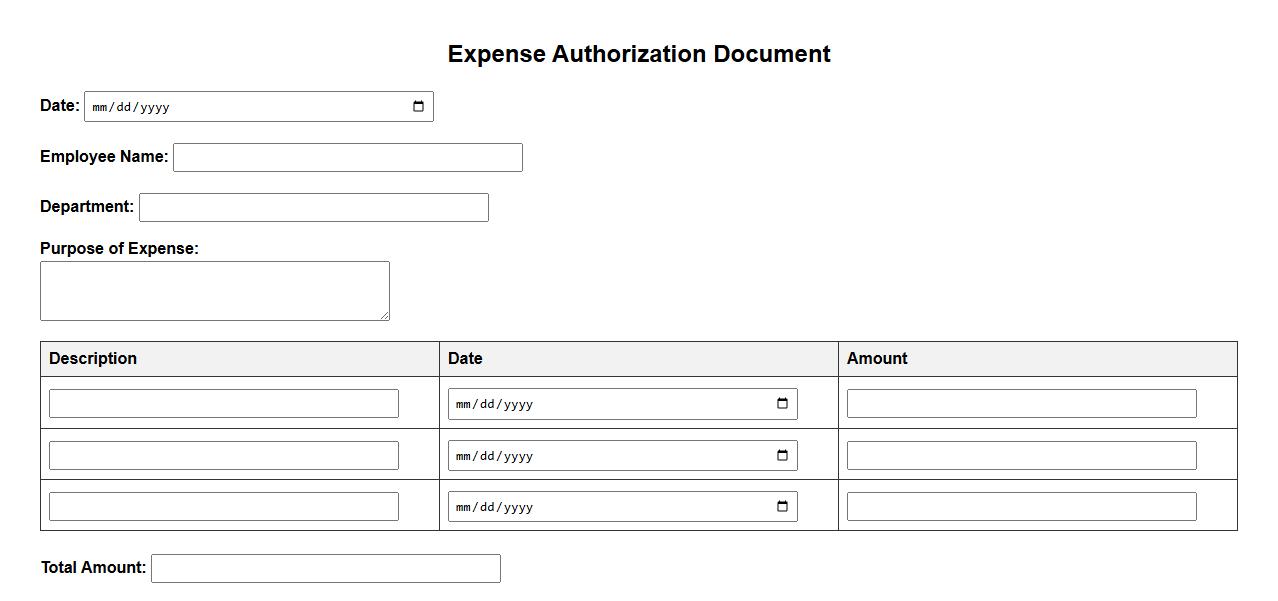Select month segment in third row date

coord(463,508)
